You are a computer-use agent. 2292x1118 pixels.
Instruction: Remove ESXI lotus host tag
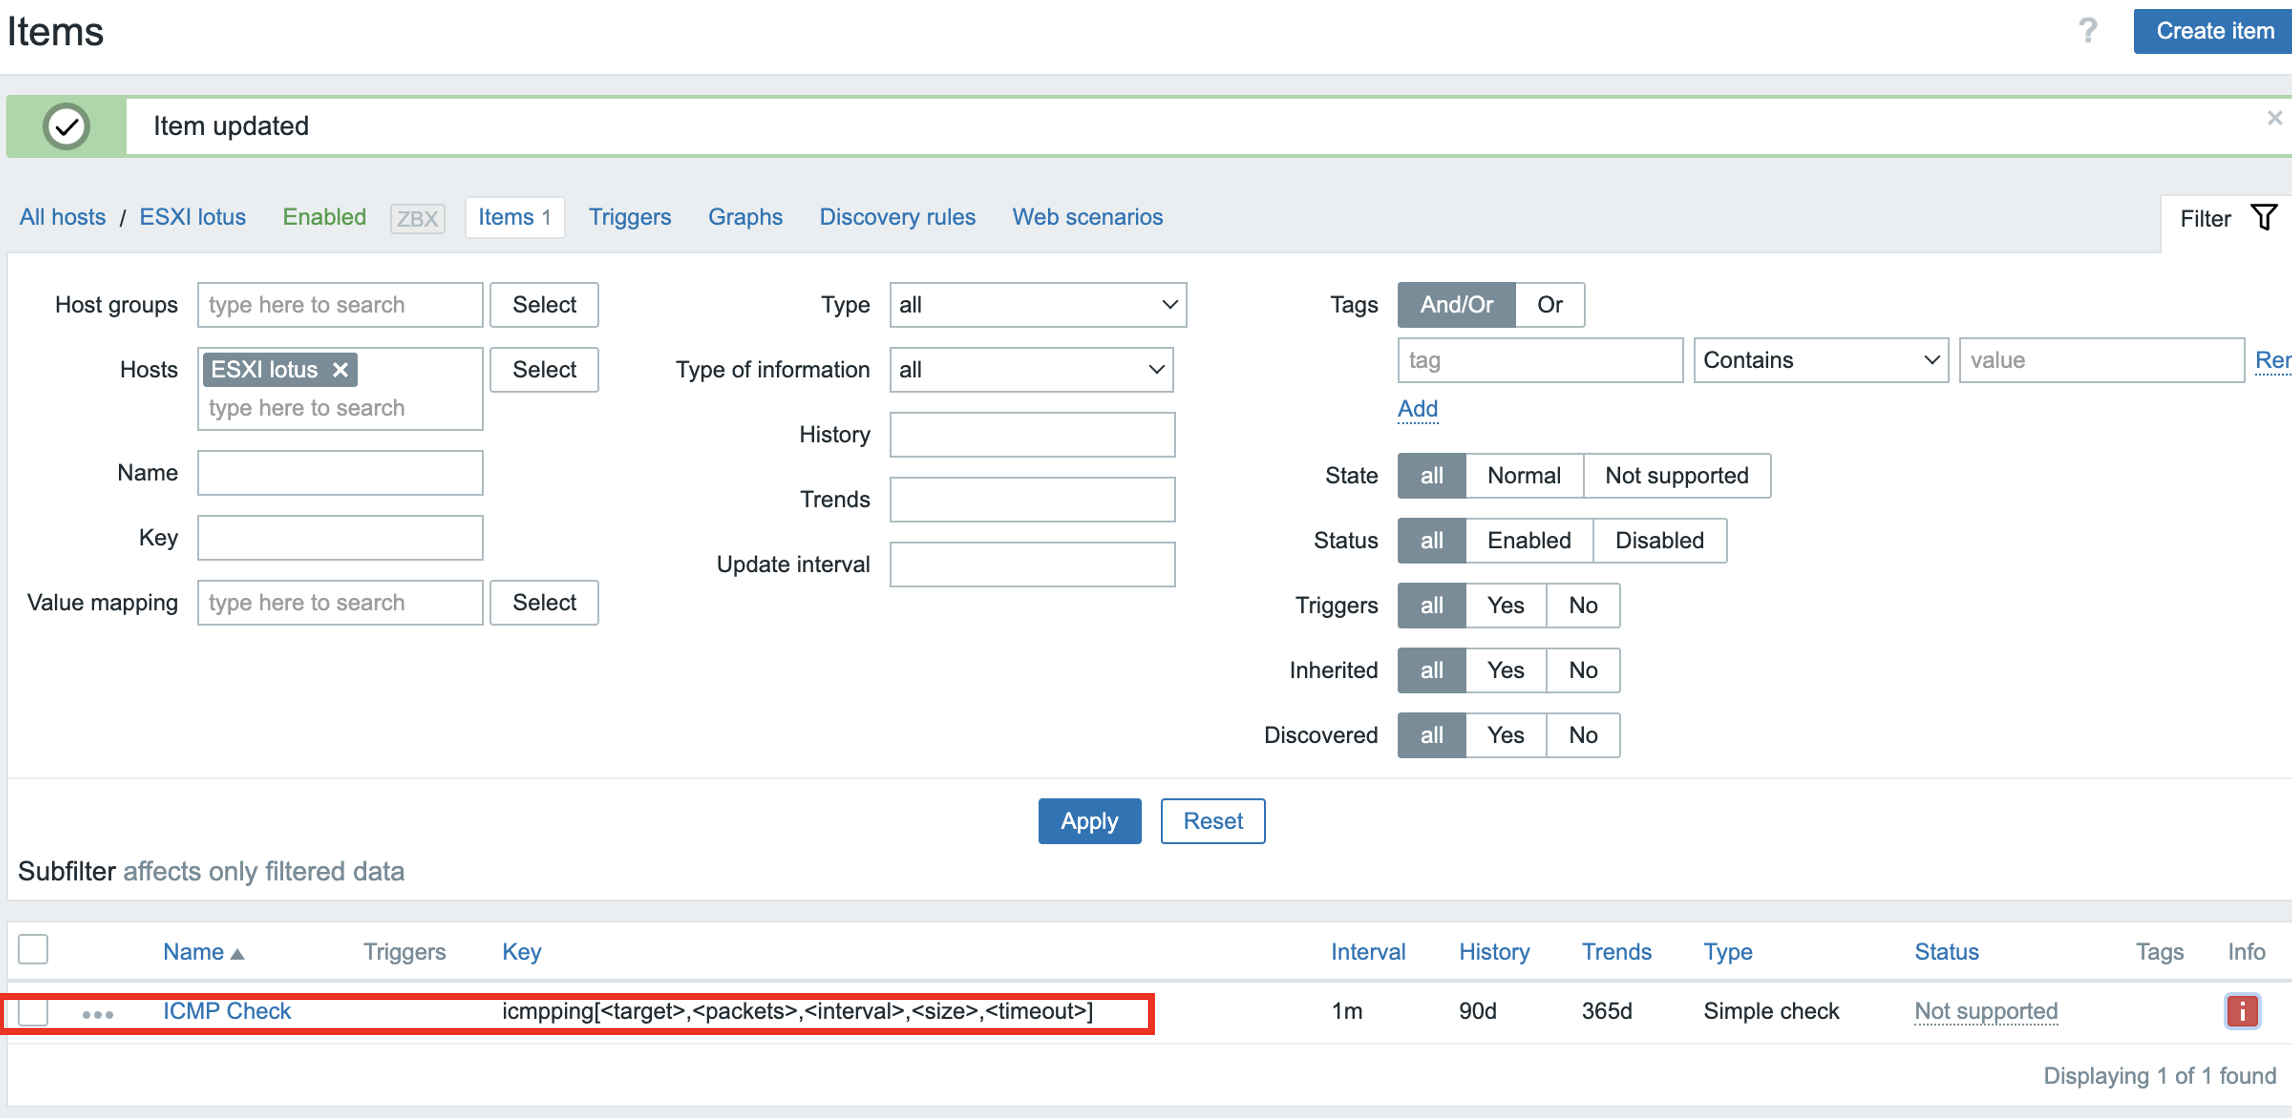341,370
